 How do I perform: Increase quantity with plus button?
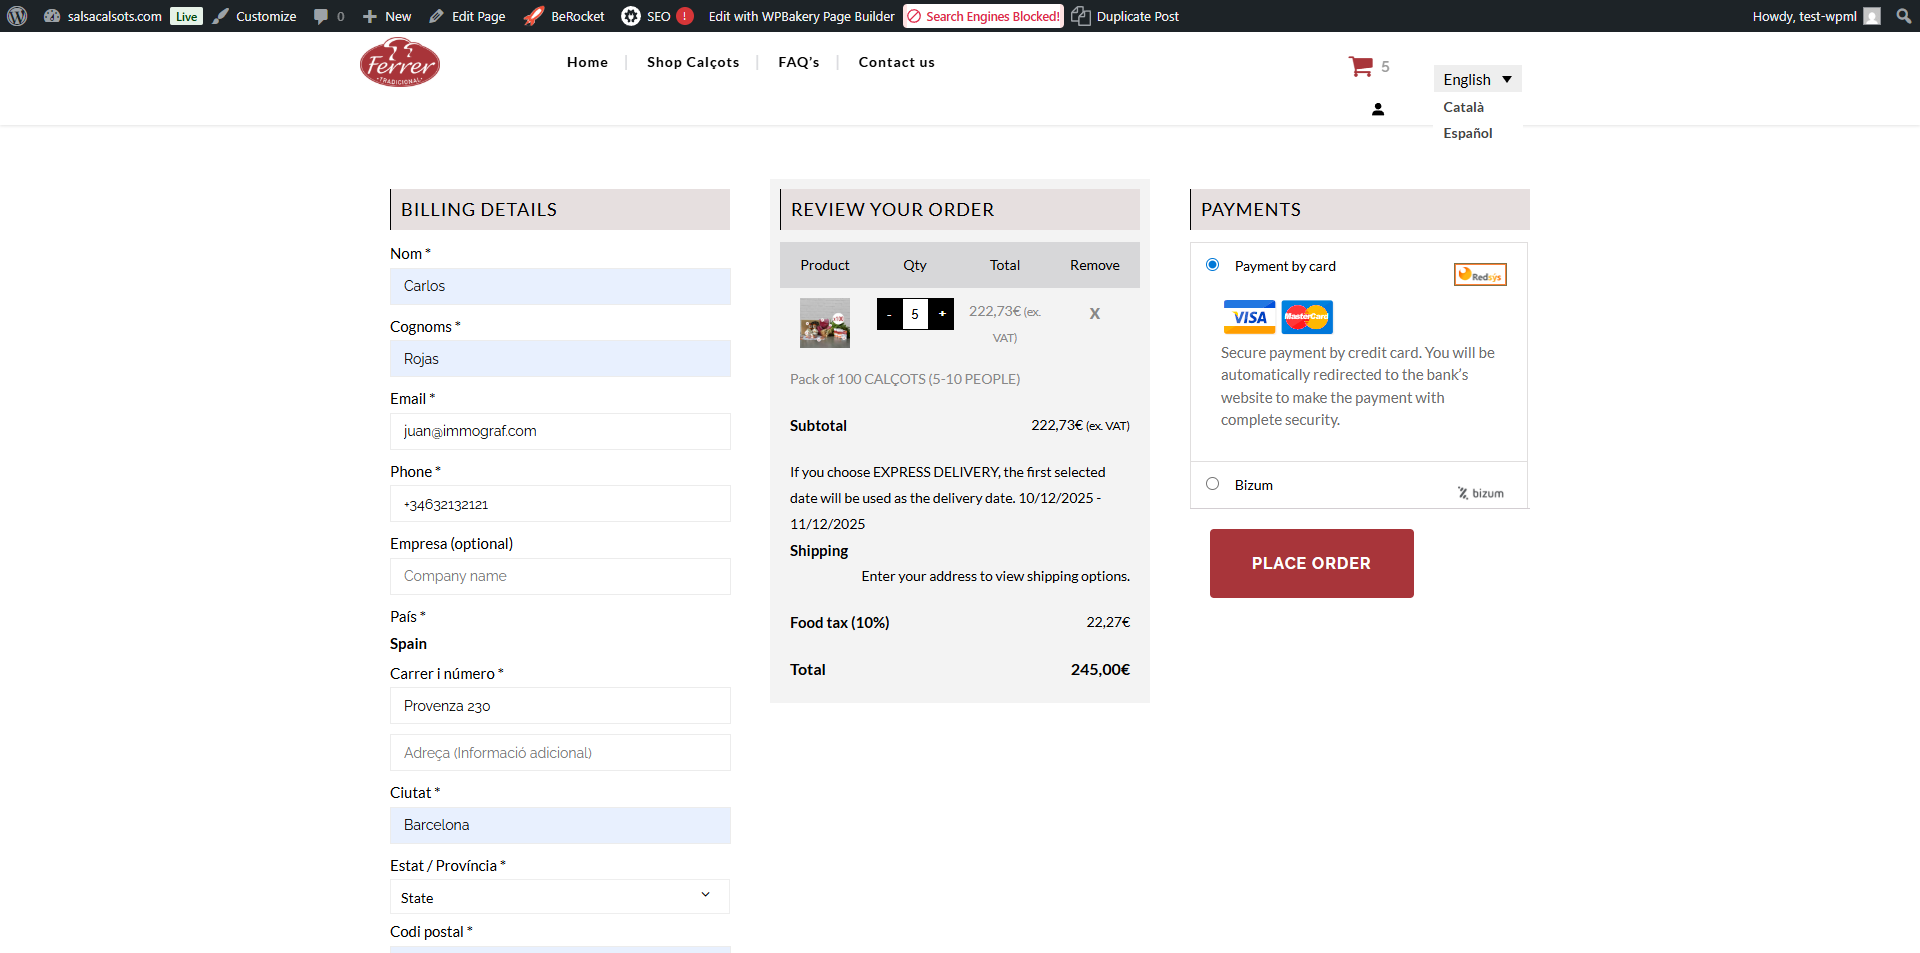pos(941,314)
